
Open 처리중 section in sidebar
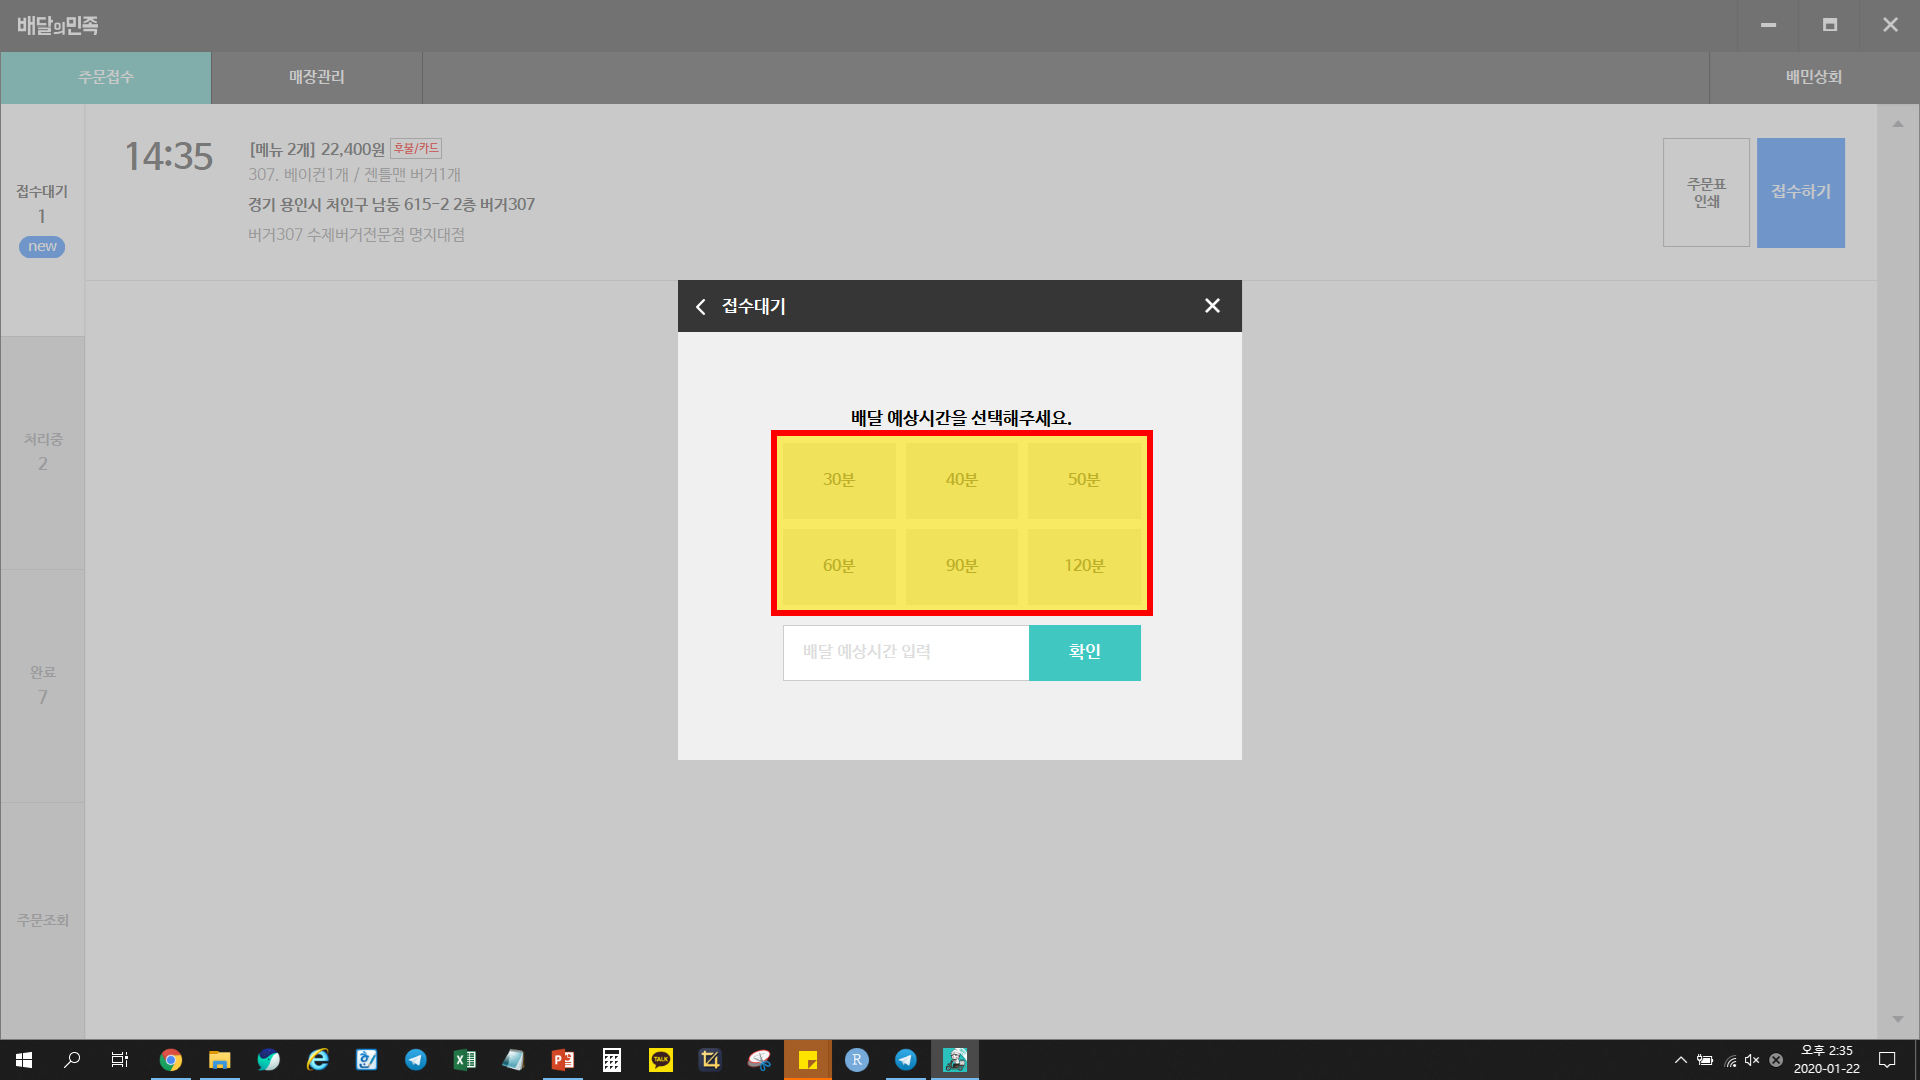[42, 452]
